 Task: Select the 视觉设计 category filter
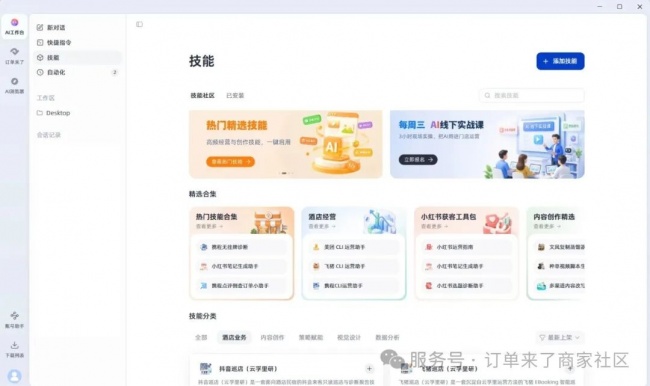[x=349, y=337]
